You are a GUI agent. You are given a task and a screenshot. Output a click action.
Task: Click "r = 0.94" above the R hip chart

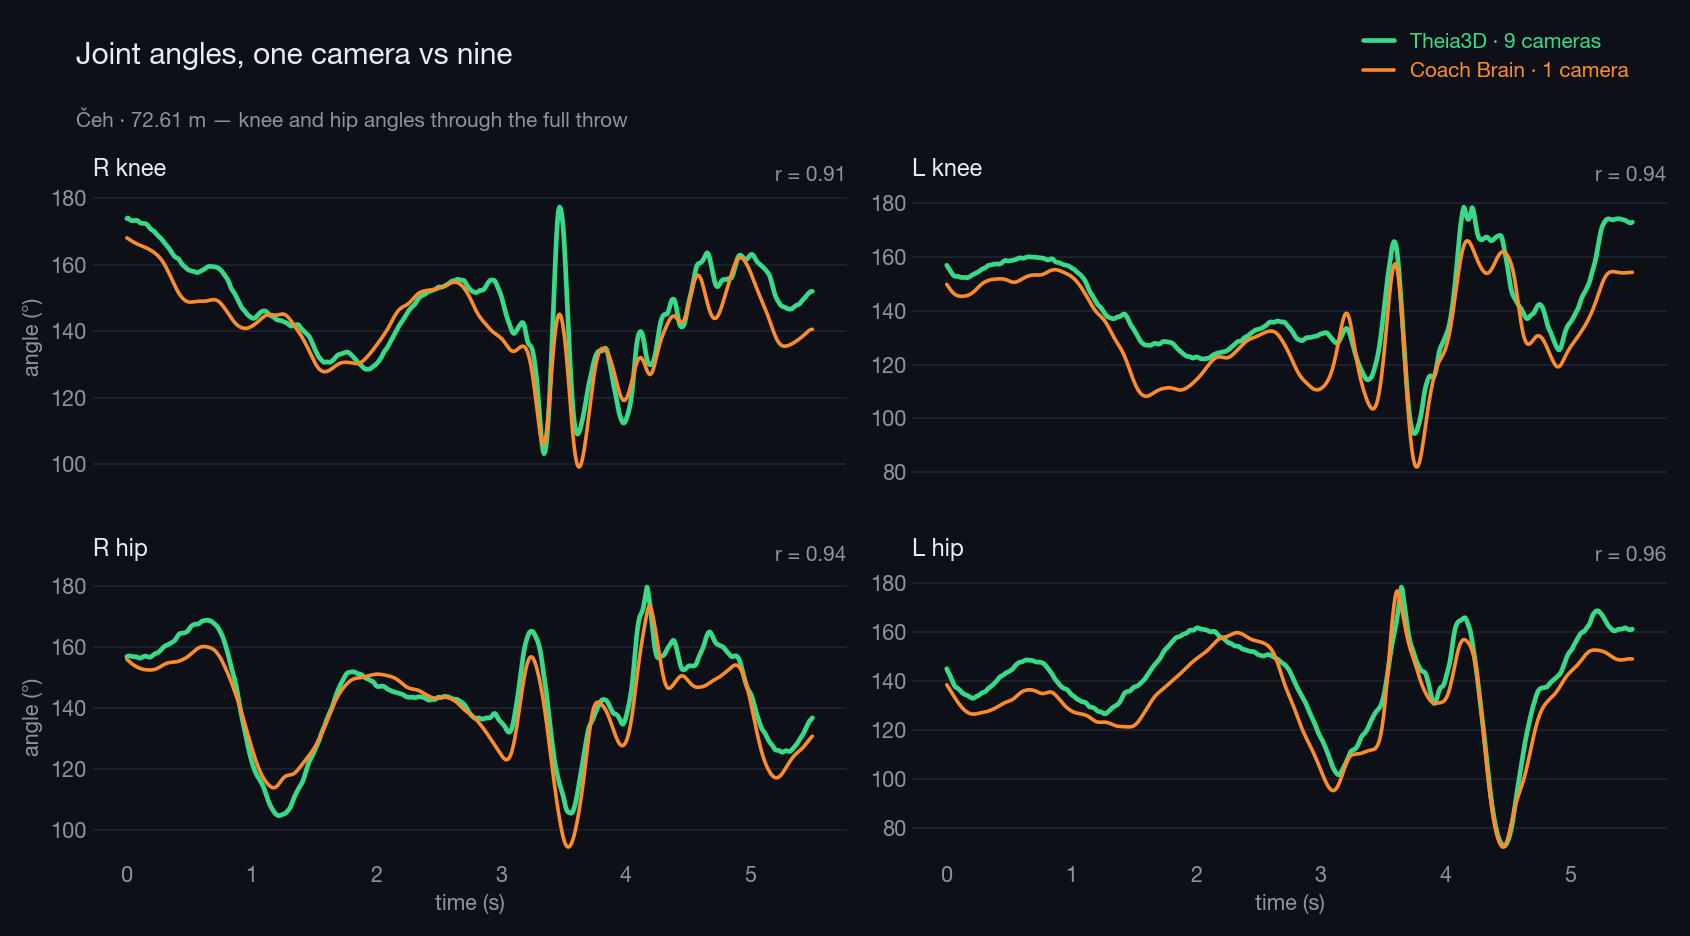810,554
